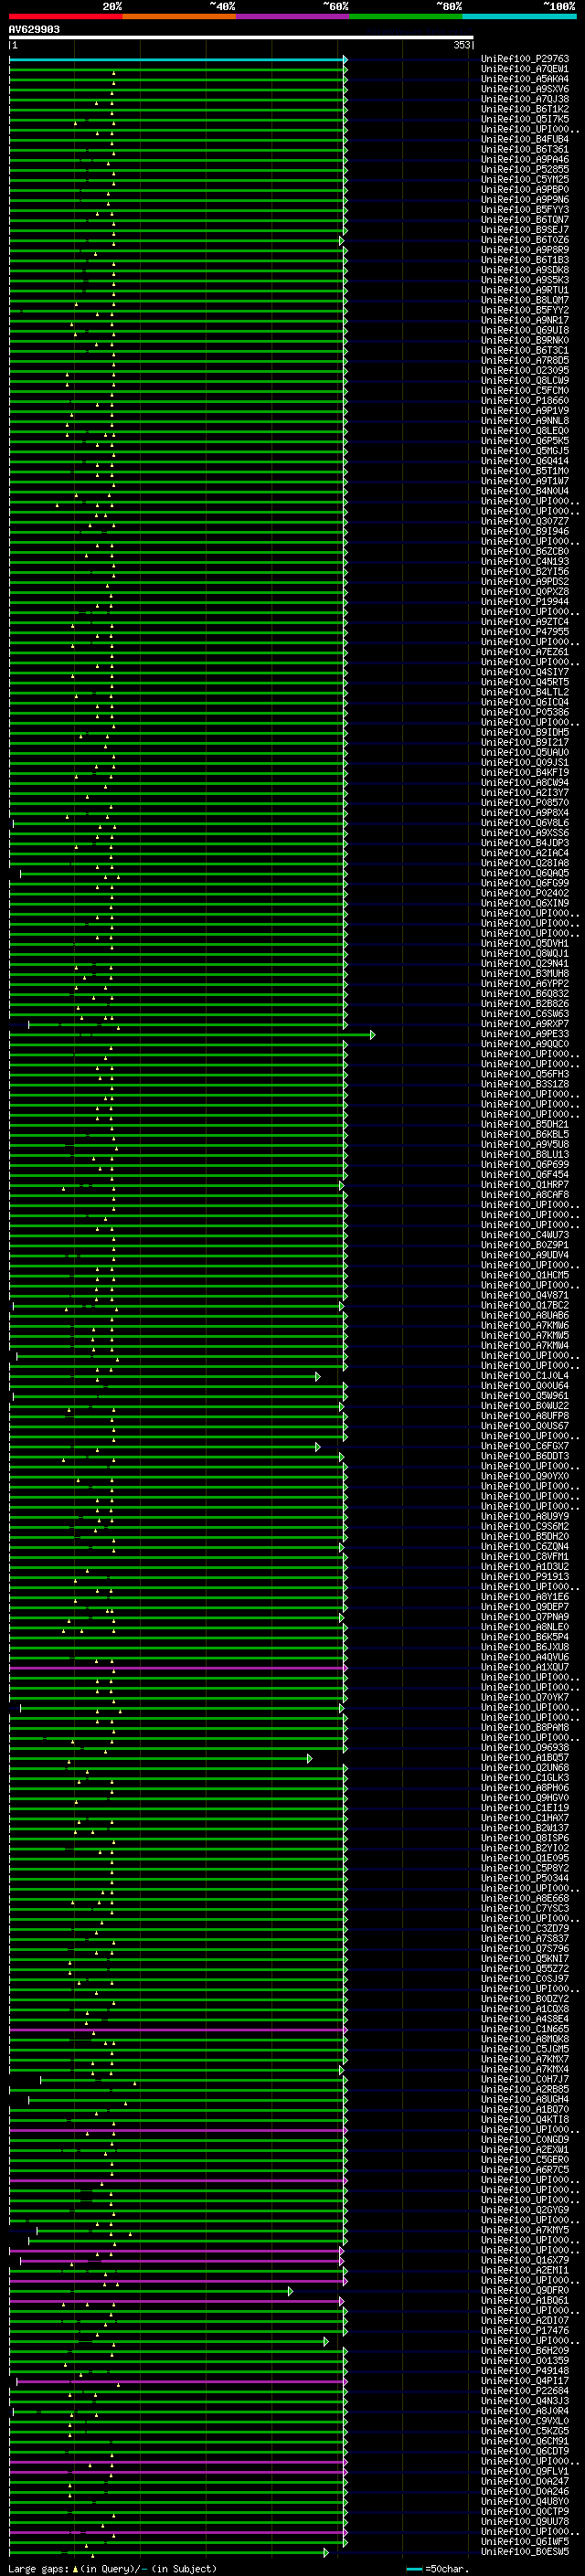Screen dimensions: 585x2576
Task: Click hit label UniRef100_Q6P5K5
Action: point(525,441)
